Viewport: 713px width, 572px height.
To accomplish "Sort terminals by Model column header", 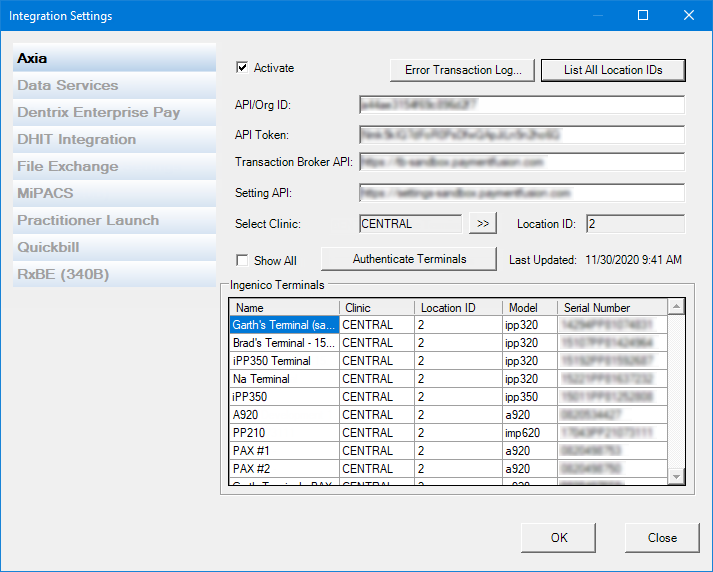I will [x=530, y=308].
